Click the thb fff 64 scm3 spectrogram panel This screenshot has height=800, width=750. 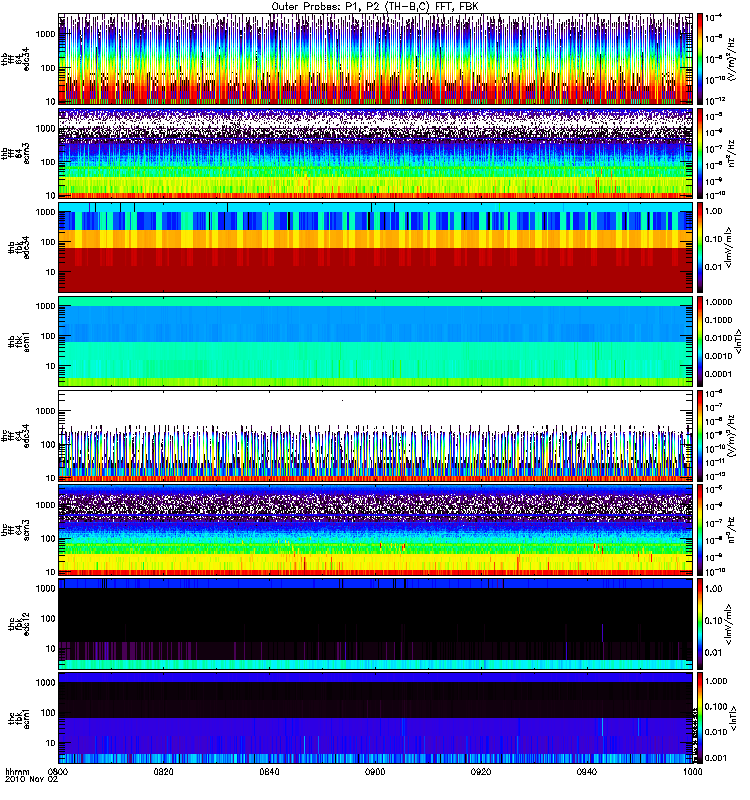point(376,153)
